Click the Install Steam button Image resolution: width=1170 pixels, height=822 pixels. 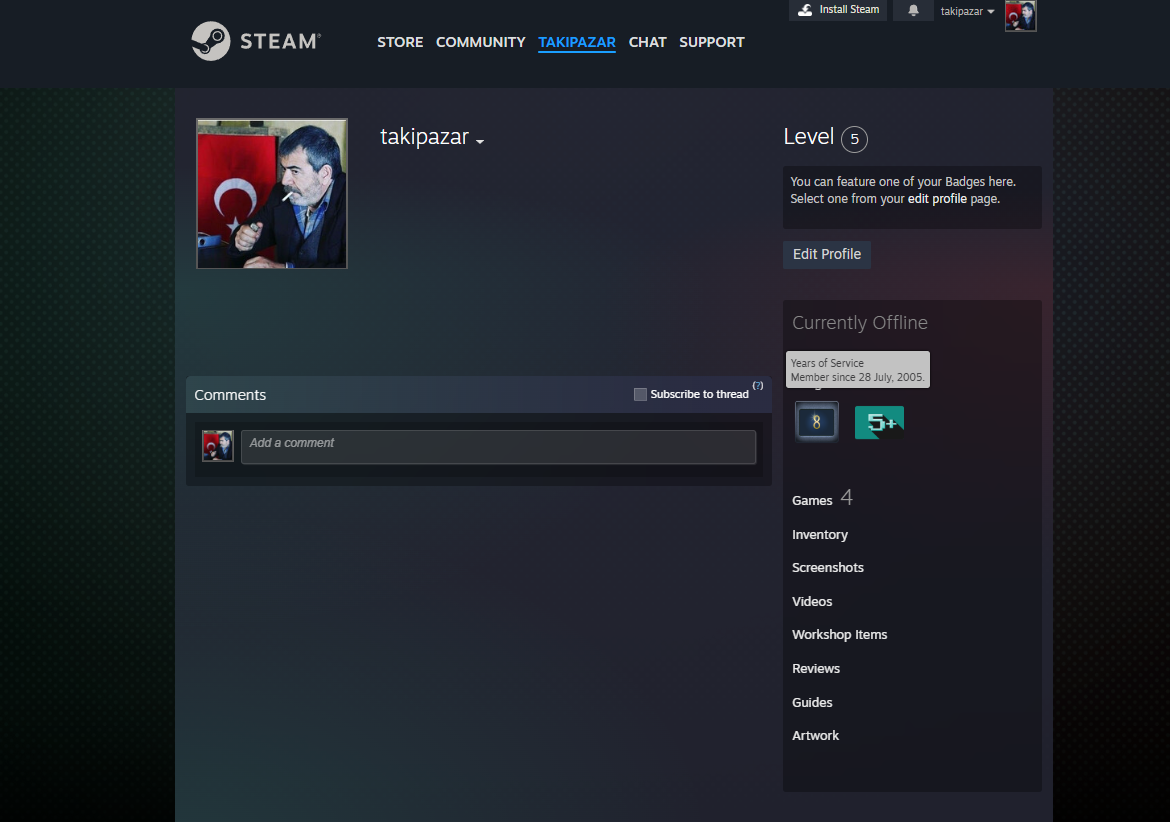(x=838, y=10)
